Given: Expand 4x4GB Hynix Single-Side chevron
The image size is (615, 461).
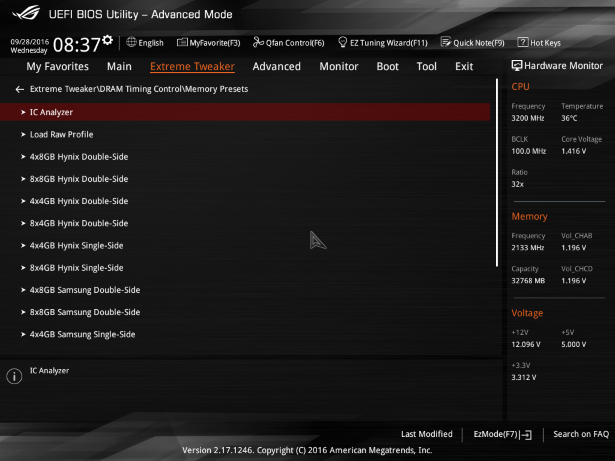Looking at the screenshot, I should point(23,246).
